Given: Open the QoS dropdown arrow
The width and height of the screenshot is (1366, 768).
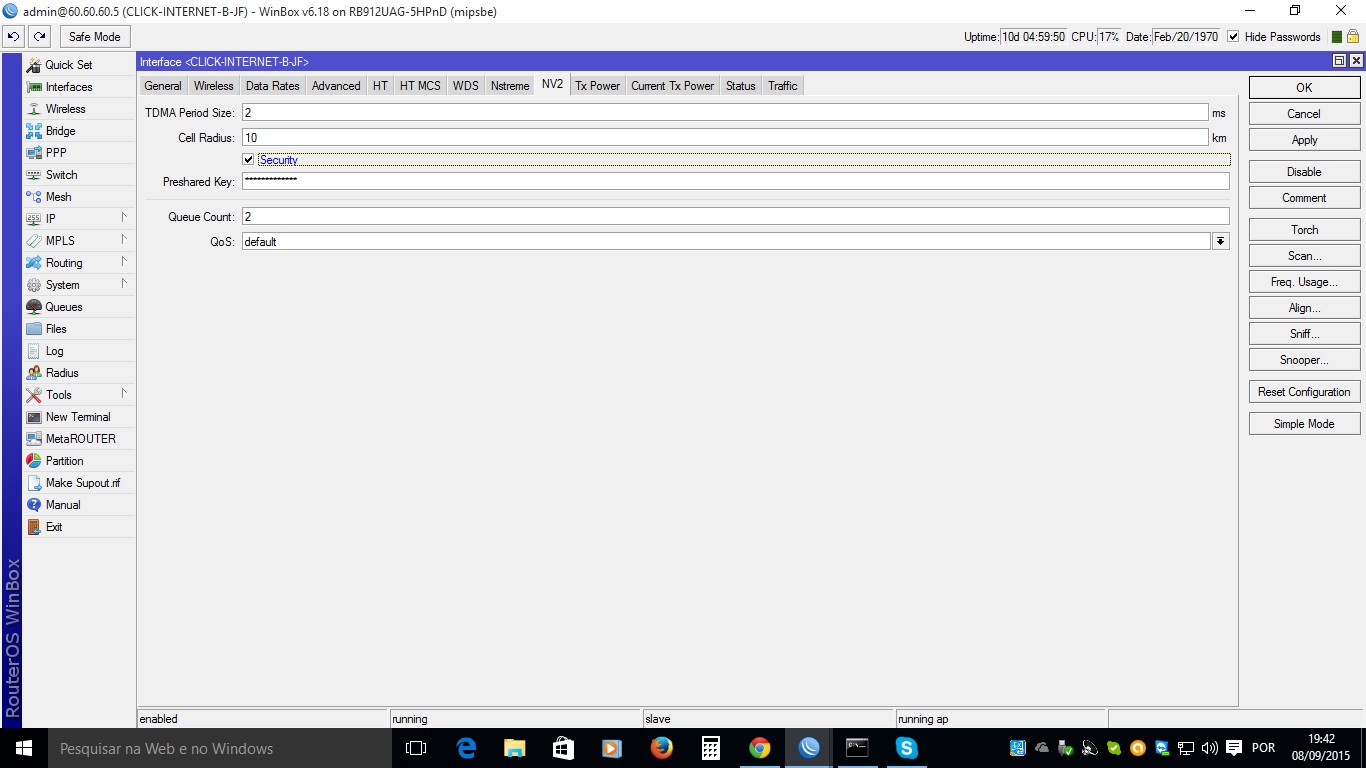Looking at the screenshot, I should coord(1220,242).
